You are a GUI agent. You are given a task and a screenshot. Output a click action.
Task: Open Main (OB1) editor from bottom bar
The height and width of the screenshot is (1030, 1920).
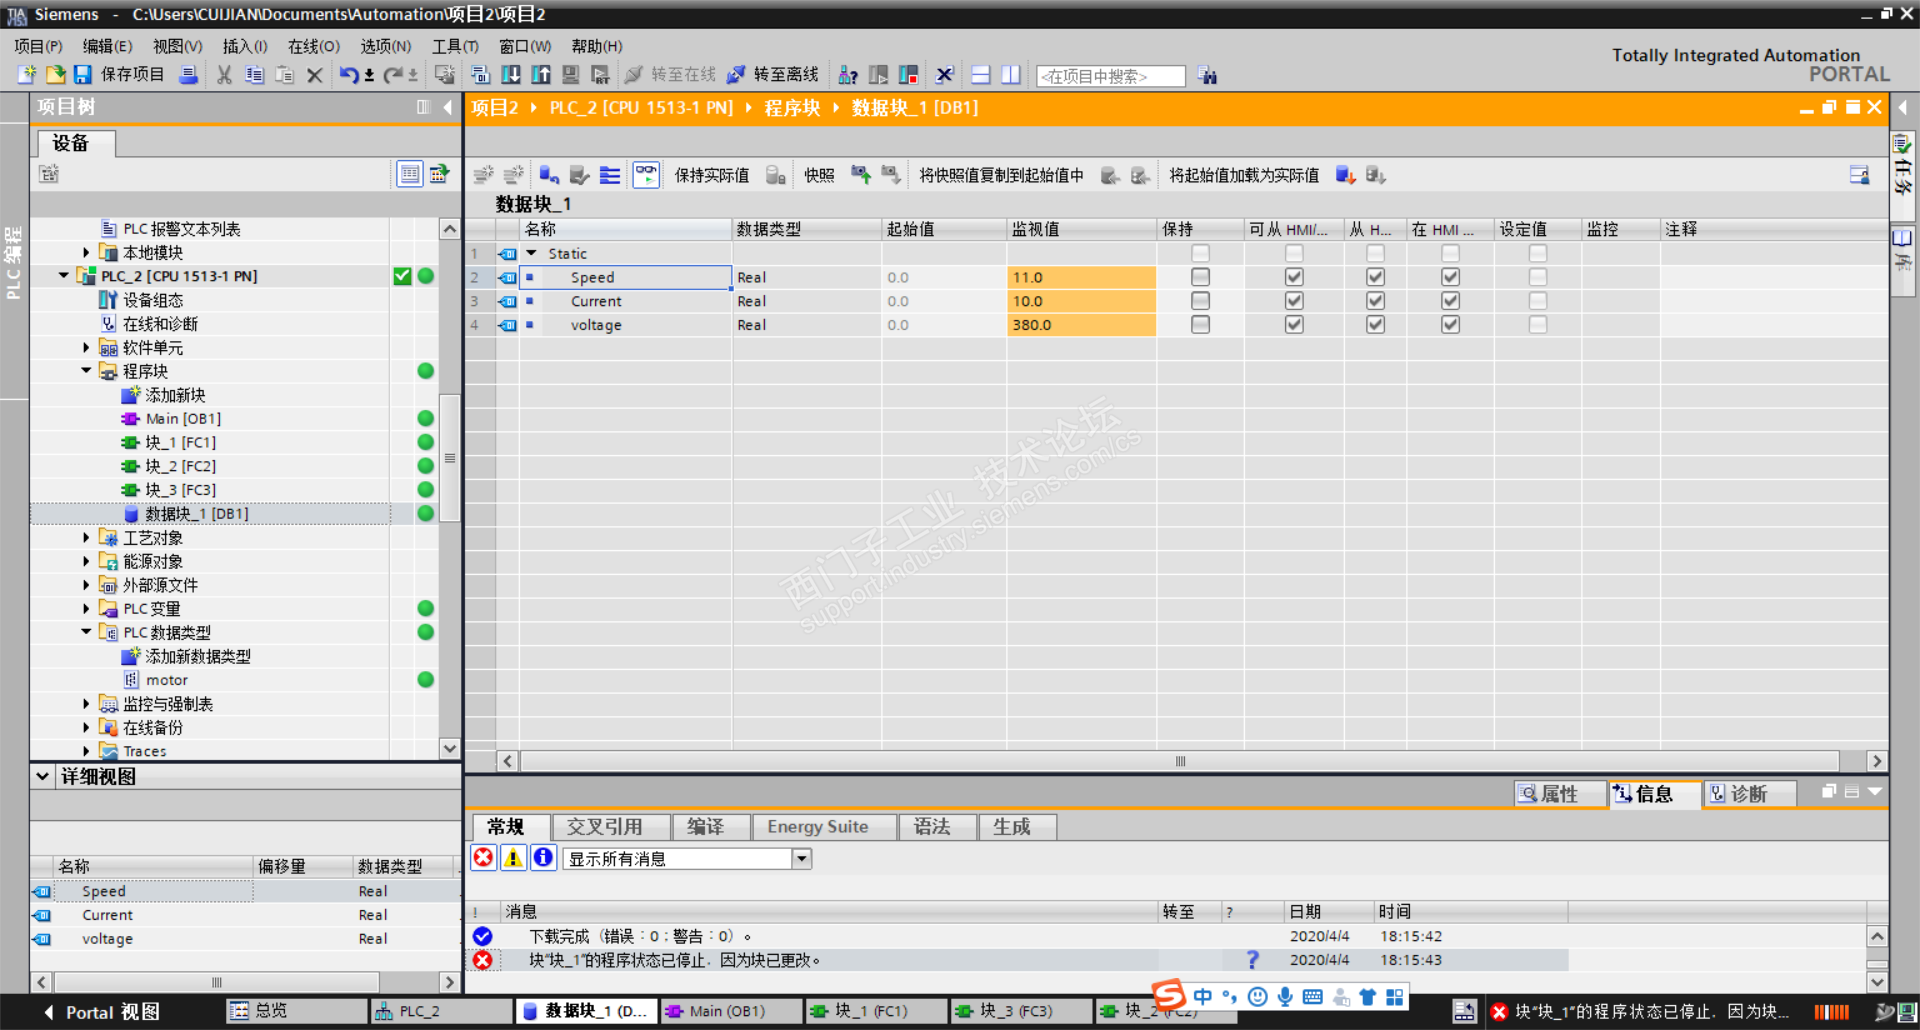tap(730, 1011)
